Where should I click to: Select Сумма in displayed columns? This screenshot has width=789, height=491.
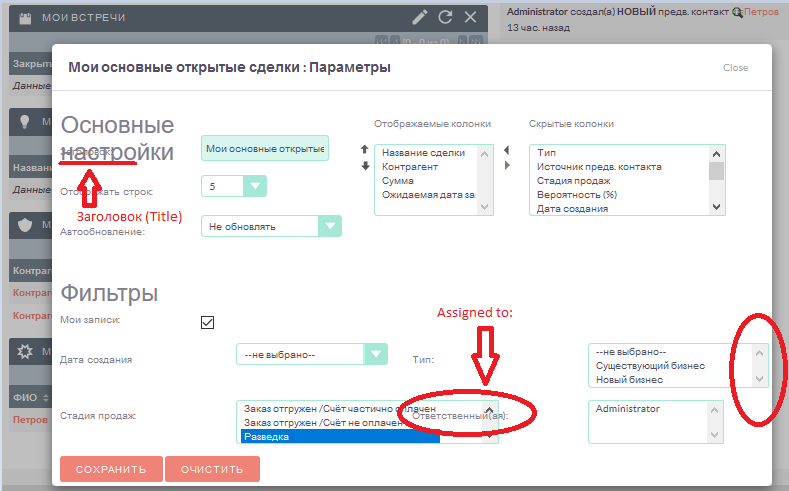pos(398,181)
